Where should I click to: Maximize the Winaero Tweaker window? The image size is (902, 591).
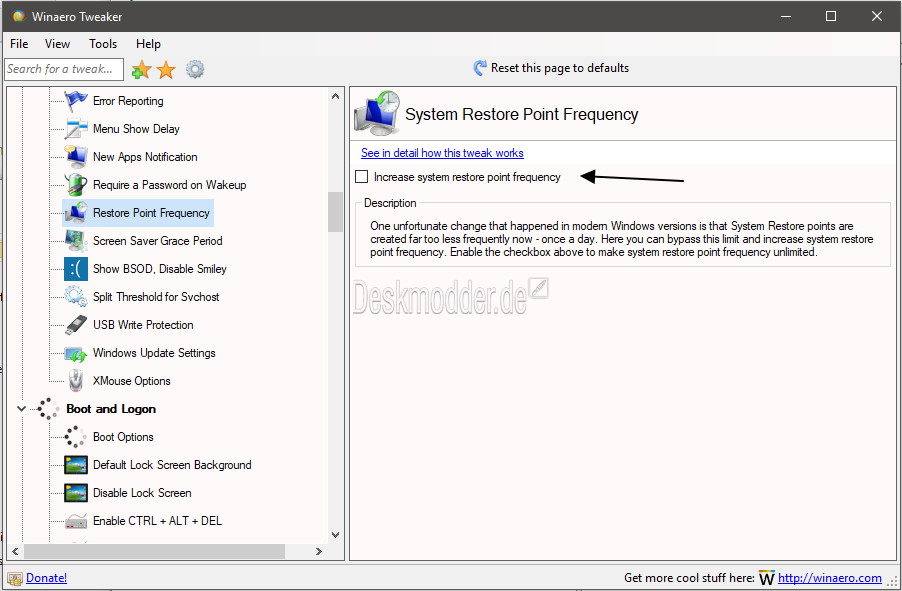tap(831, 16)
